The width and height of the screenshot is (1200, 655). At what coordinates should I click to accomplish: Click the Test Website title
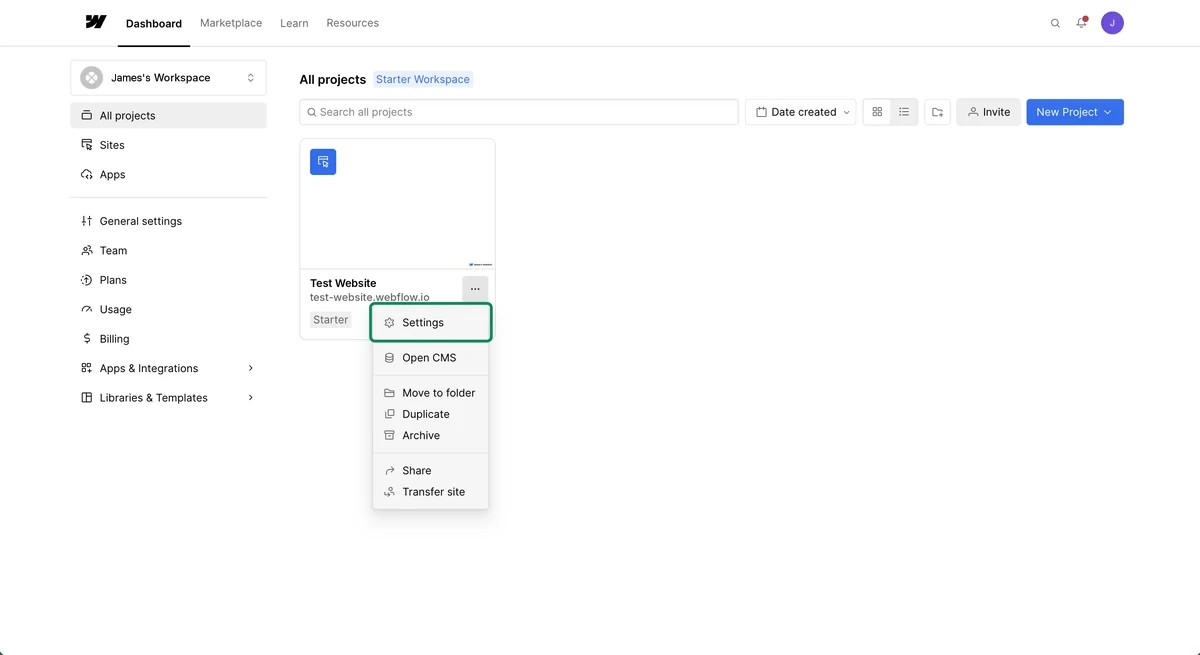coord(343,283)
